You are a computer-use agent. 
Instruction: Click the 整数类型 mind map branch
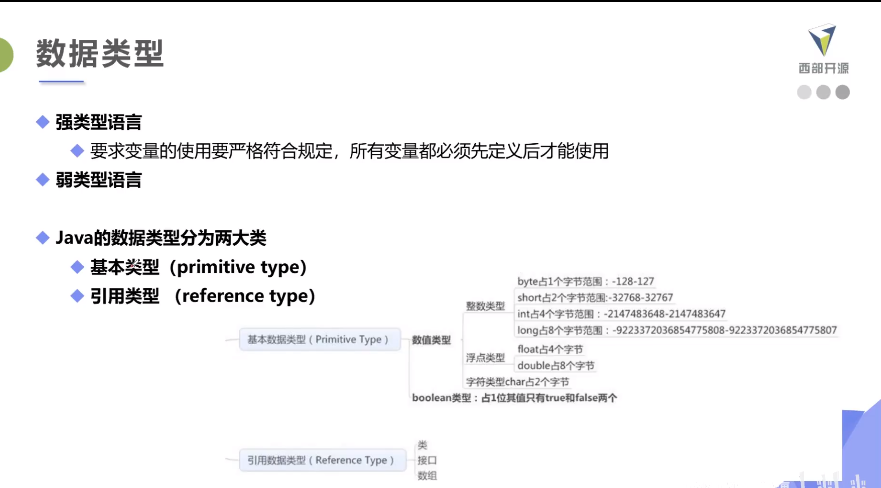click(x=485, y=306)
